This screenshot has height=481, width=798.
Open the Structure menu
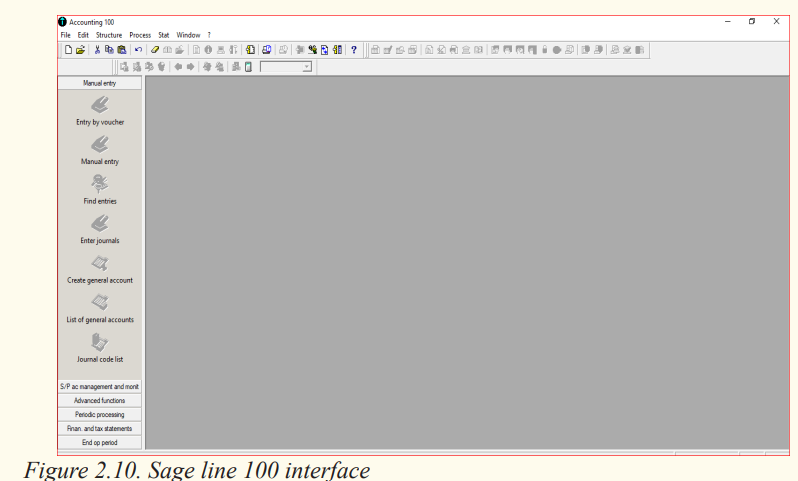(109, 35)
